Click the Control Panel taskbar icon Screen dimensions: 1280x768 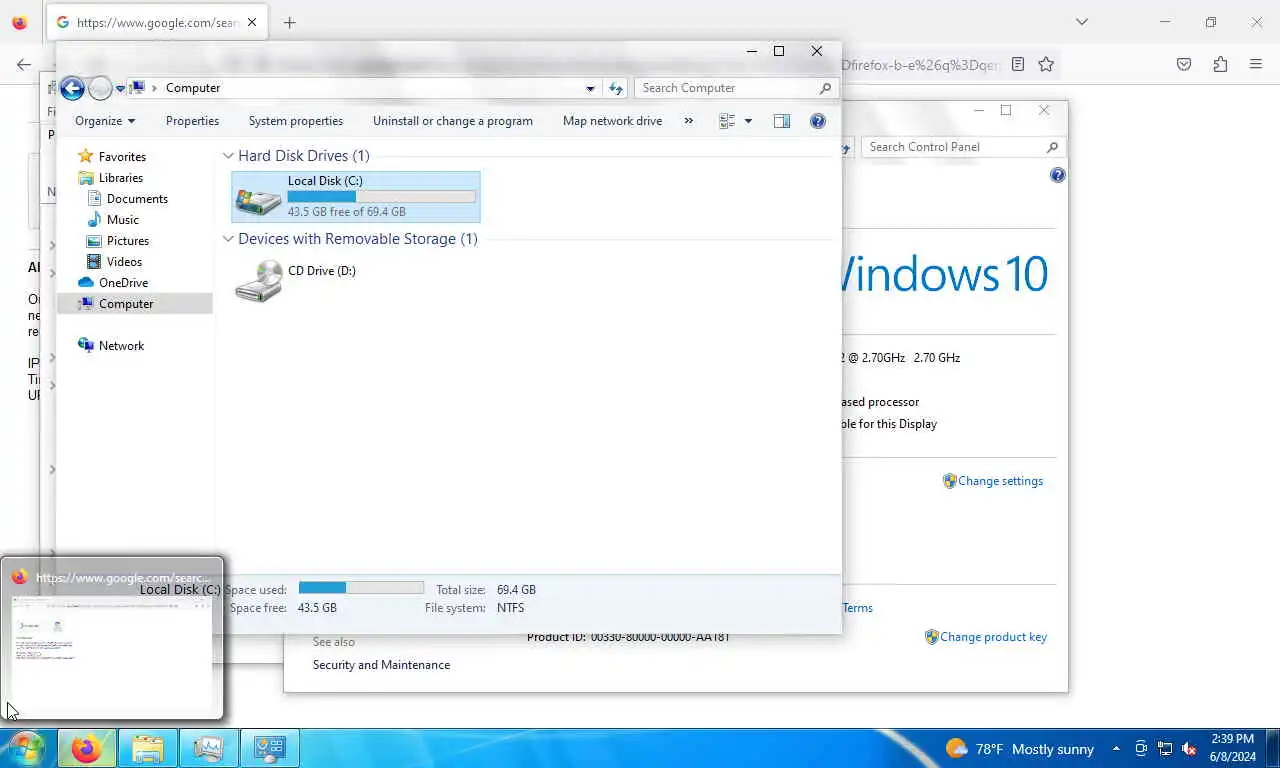(x=269, y=748)
